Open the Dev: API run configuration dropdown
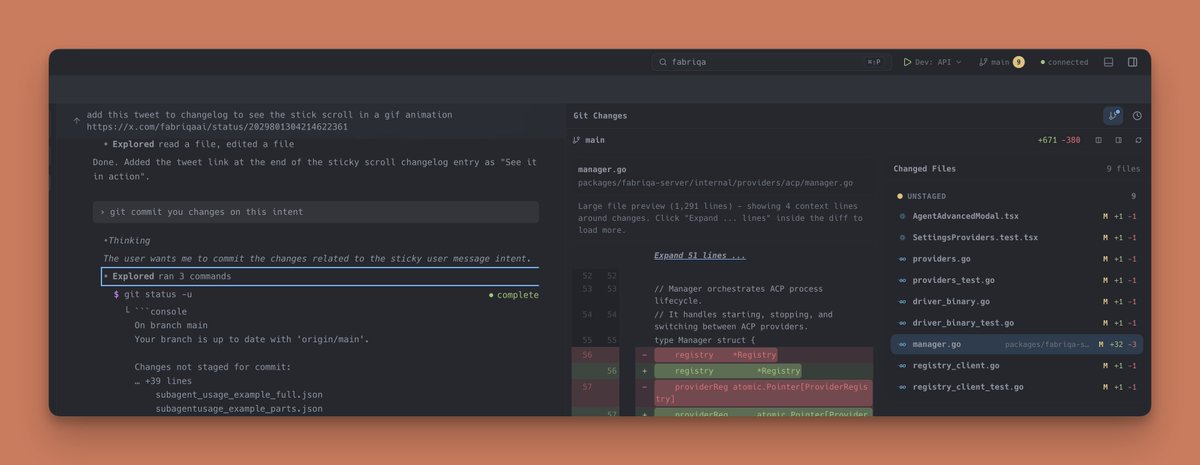This screenshot has width=1200, height=465. coord(932,62)
